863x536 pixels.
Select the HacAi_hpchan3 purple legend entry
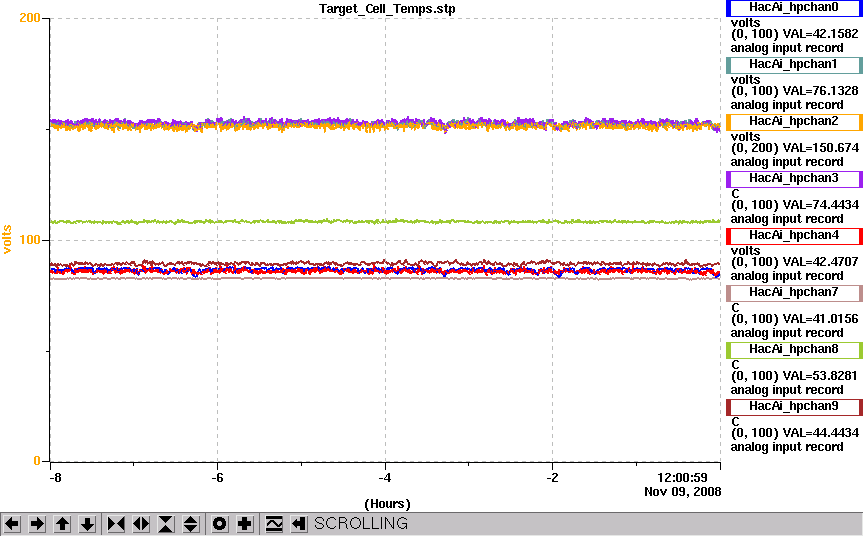794,179
